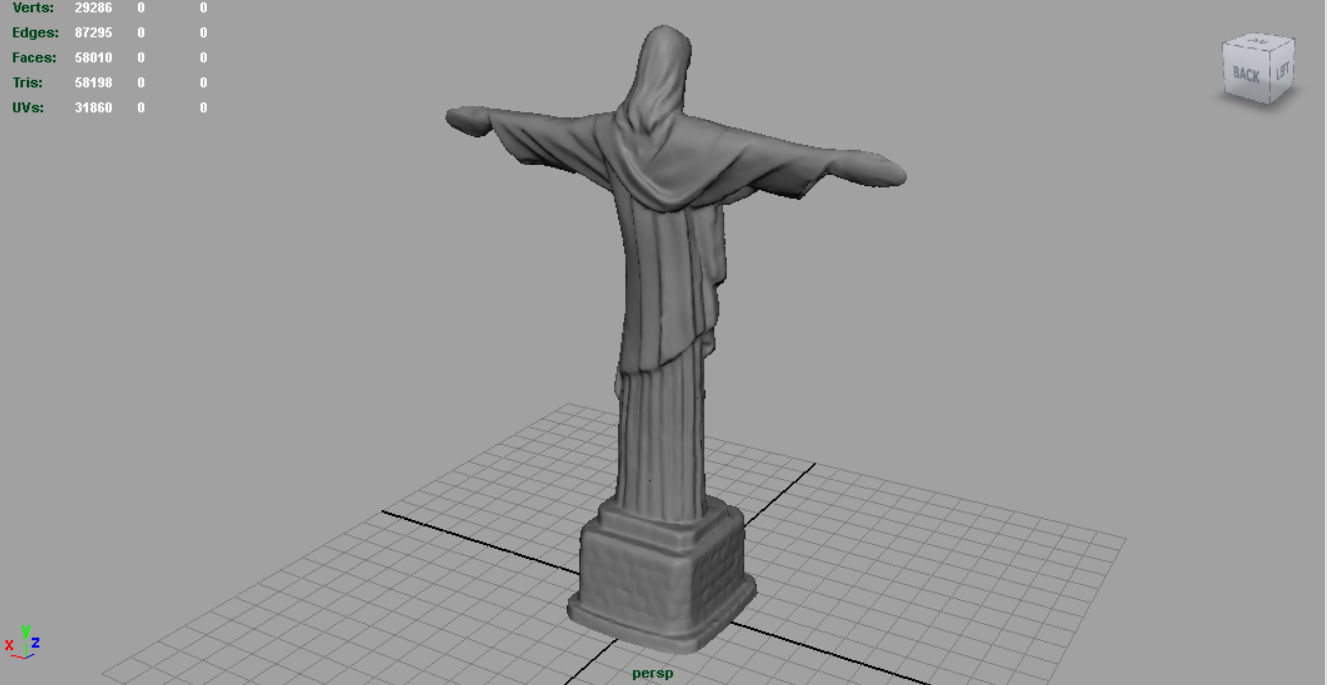Click the XYZ axis orientation indicator
The width and height of the screenshot is (1327, 685).
click(x=22, y=640)
